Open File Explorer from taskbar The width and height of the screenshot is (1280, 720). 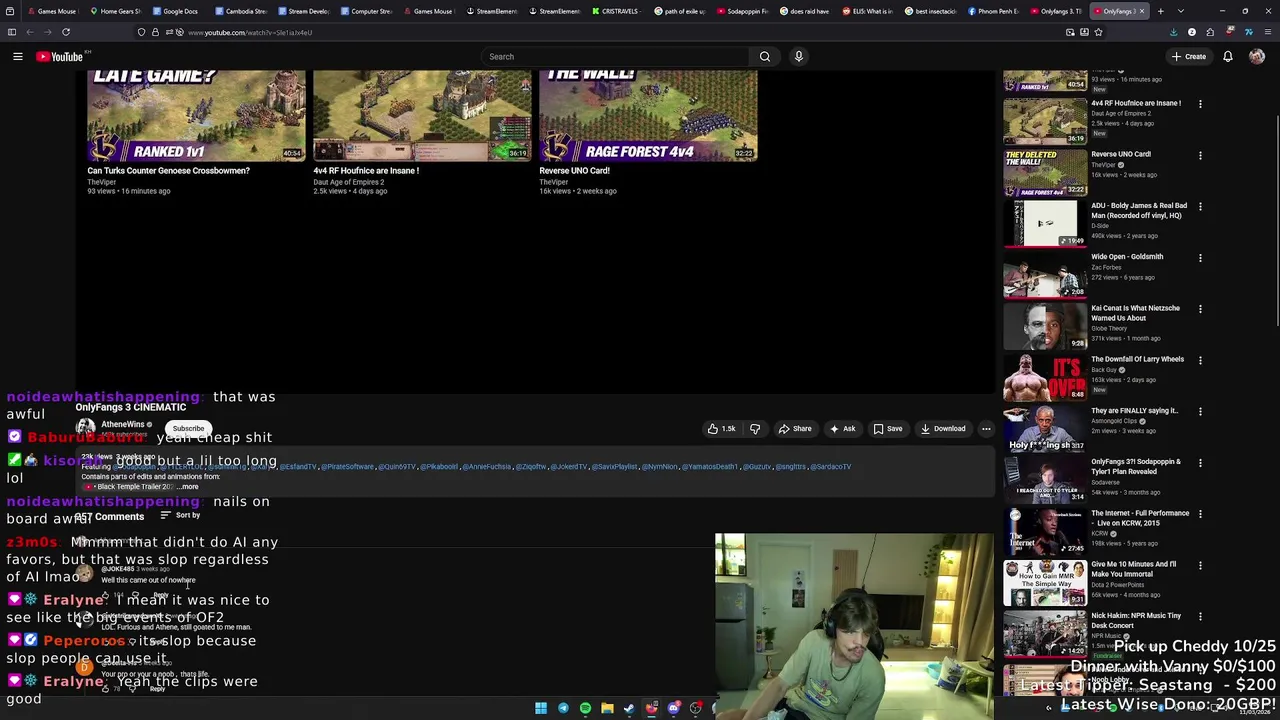(607, 709)
